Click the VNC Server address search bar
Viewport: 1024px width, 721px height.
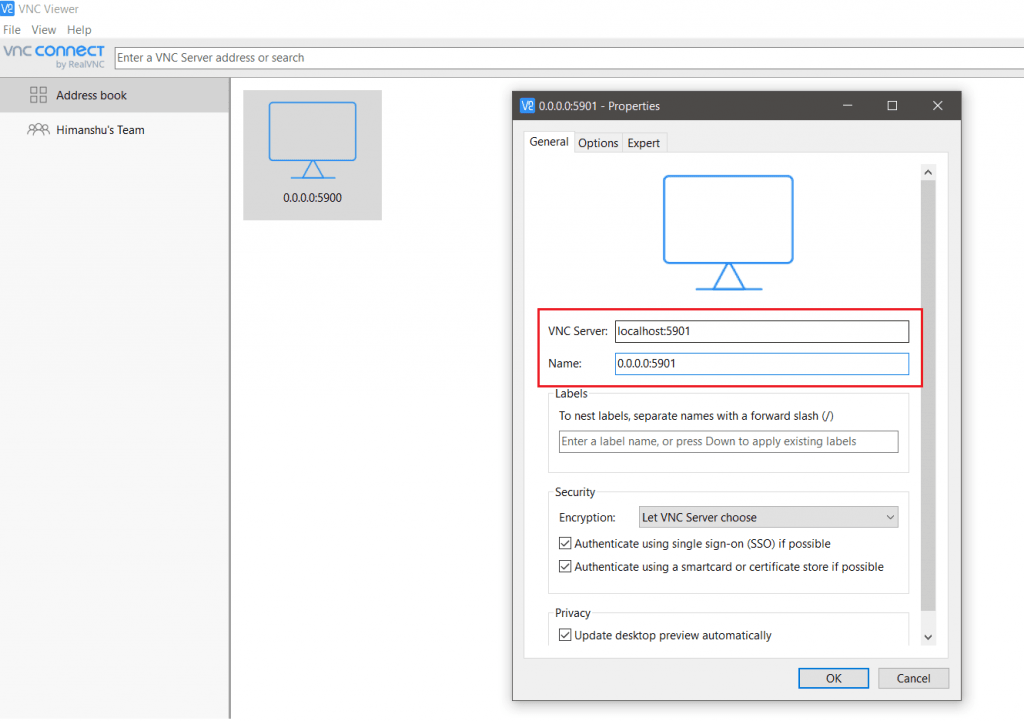pos(569,57)
